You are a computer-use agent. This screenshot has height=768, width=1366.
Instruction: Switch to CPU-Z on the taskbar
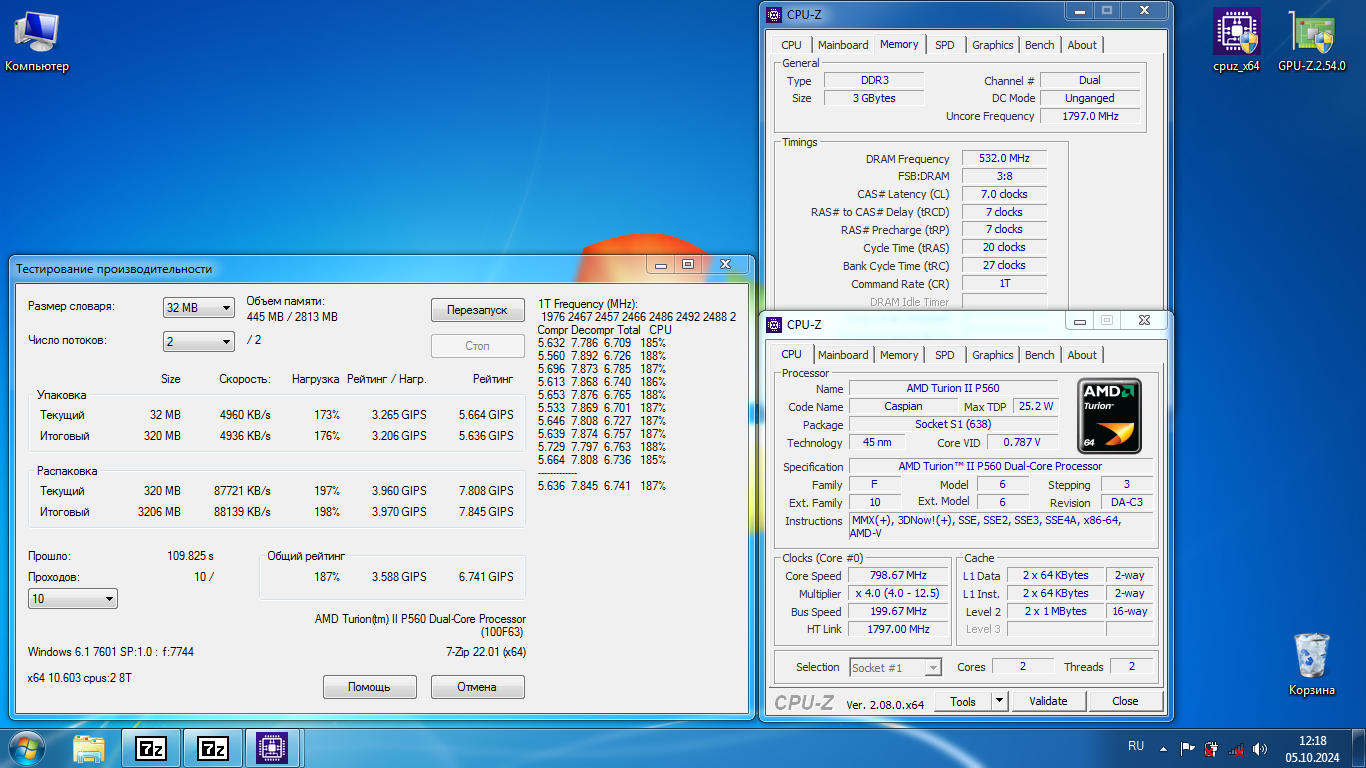(x=273, y=747)
